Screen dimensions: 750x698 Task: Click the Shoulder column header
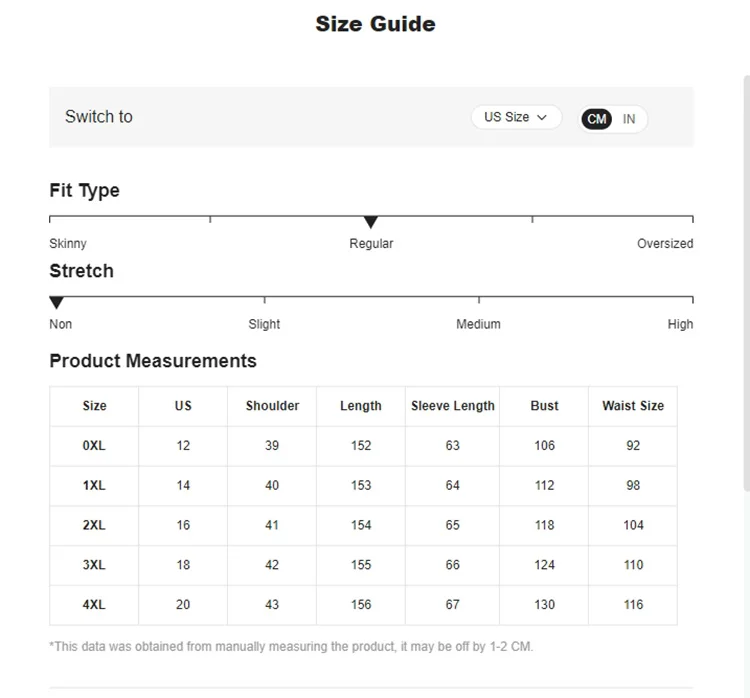[x=272, y=406]
